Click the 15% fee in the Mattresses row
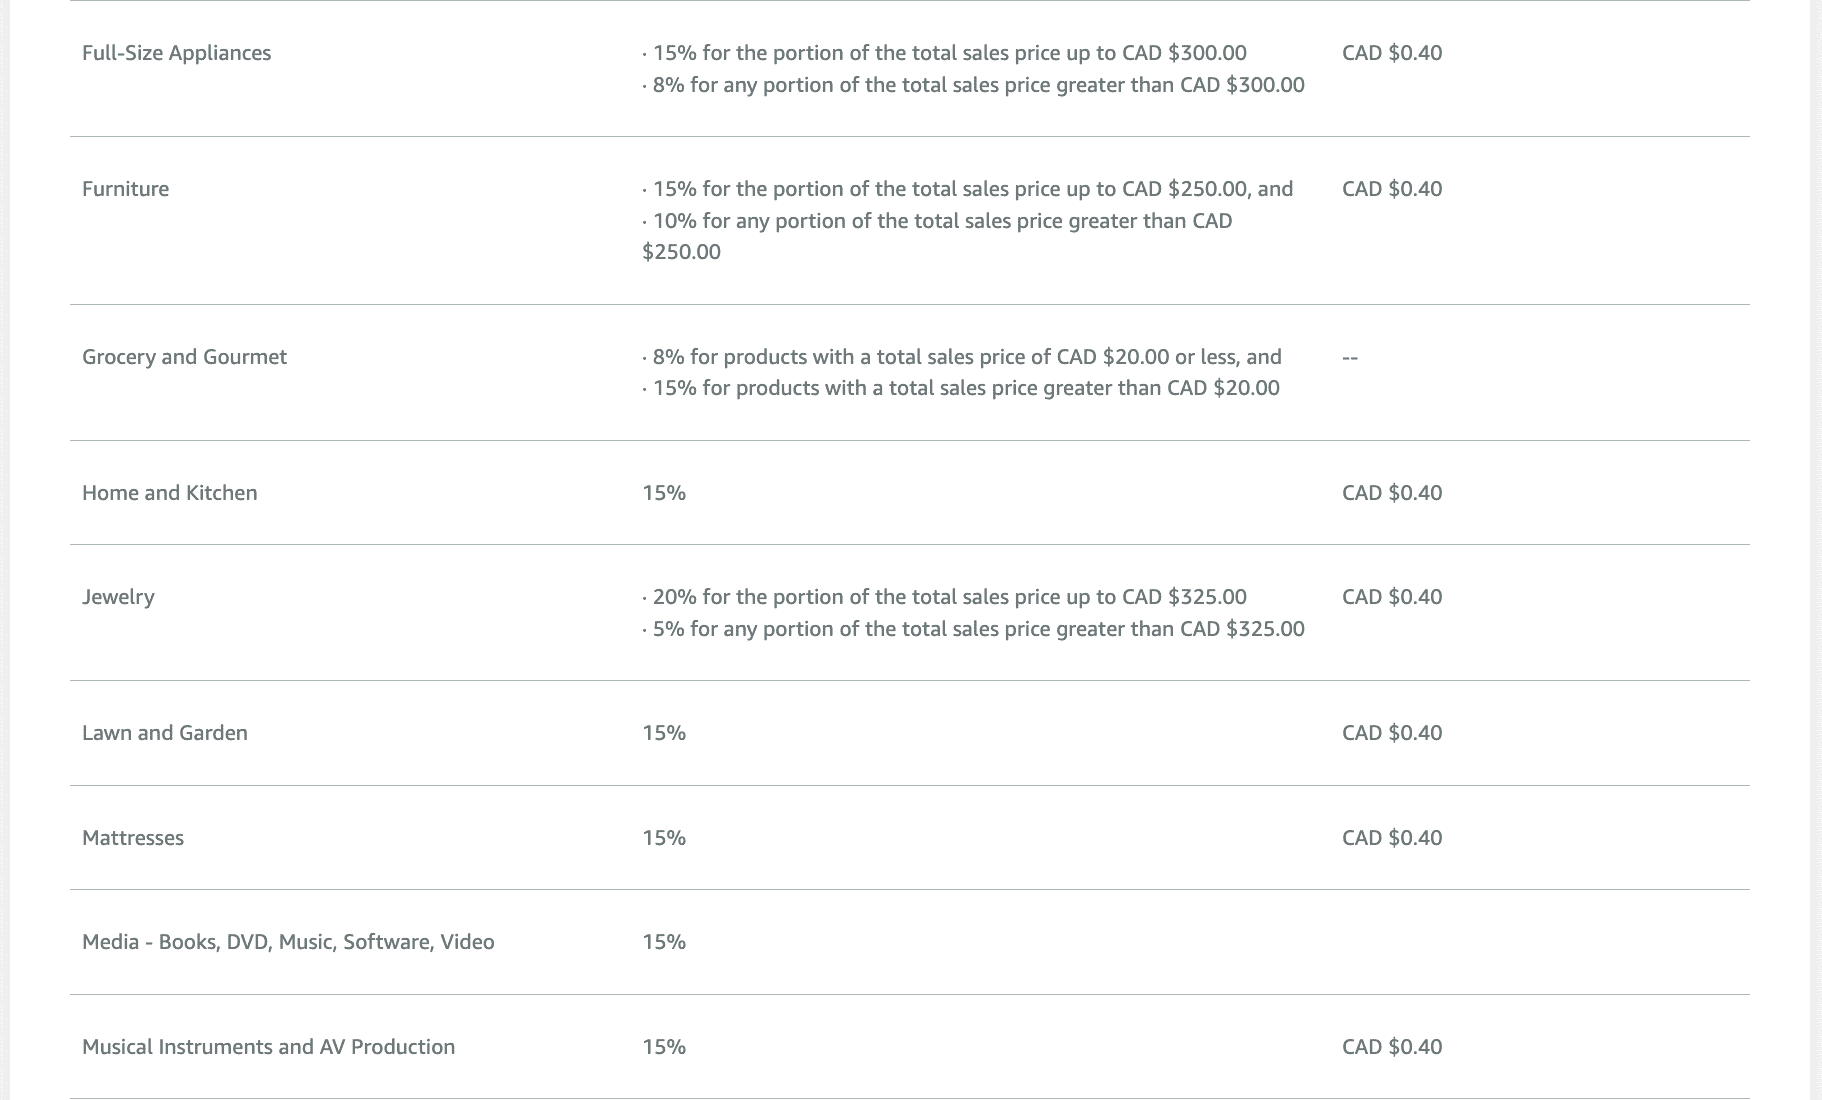Viewport: 1822px width, 1100px height. pyautogui.click(x=664, y=838)
